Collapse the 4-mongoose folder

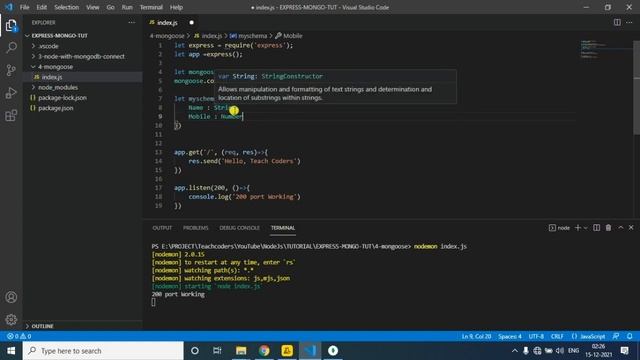tap(33, 67)
